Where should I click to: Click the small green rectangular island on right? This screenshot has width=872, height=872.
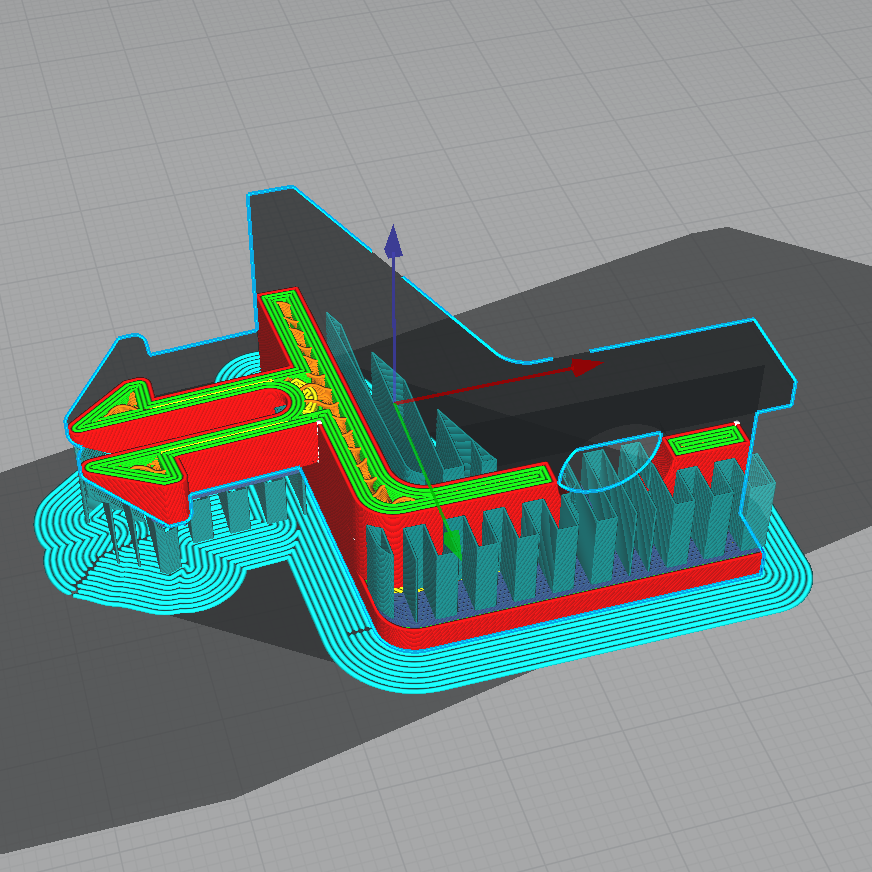pos(704,441)
